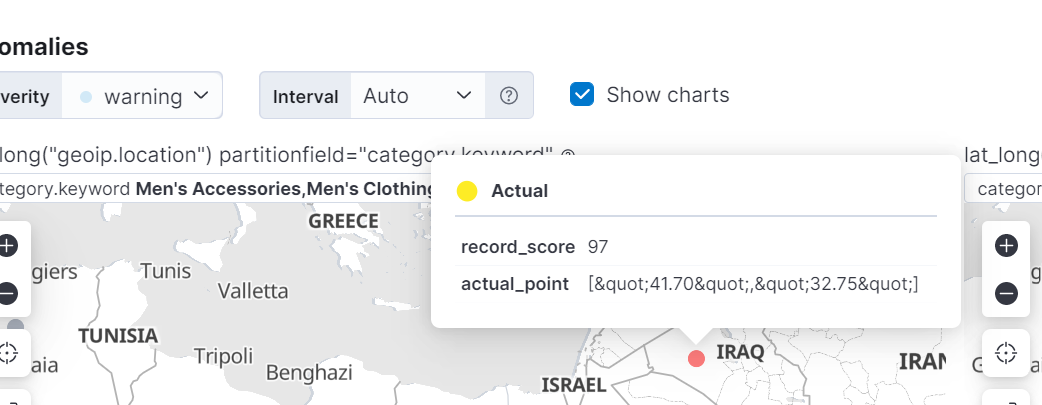Click the Men's Accessories category label
This screenshot has height=405, width=1042.
coord(218,188)
